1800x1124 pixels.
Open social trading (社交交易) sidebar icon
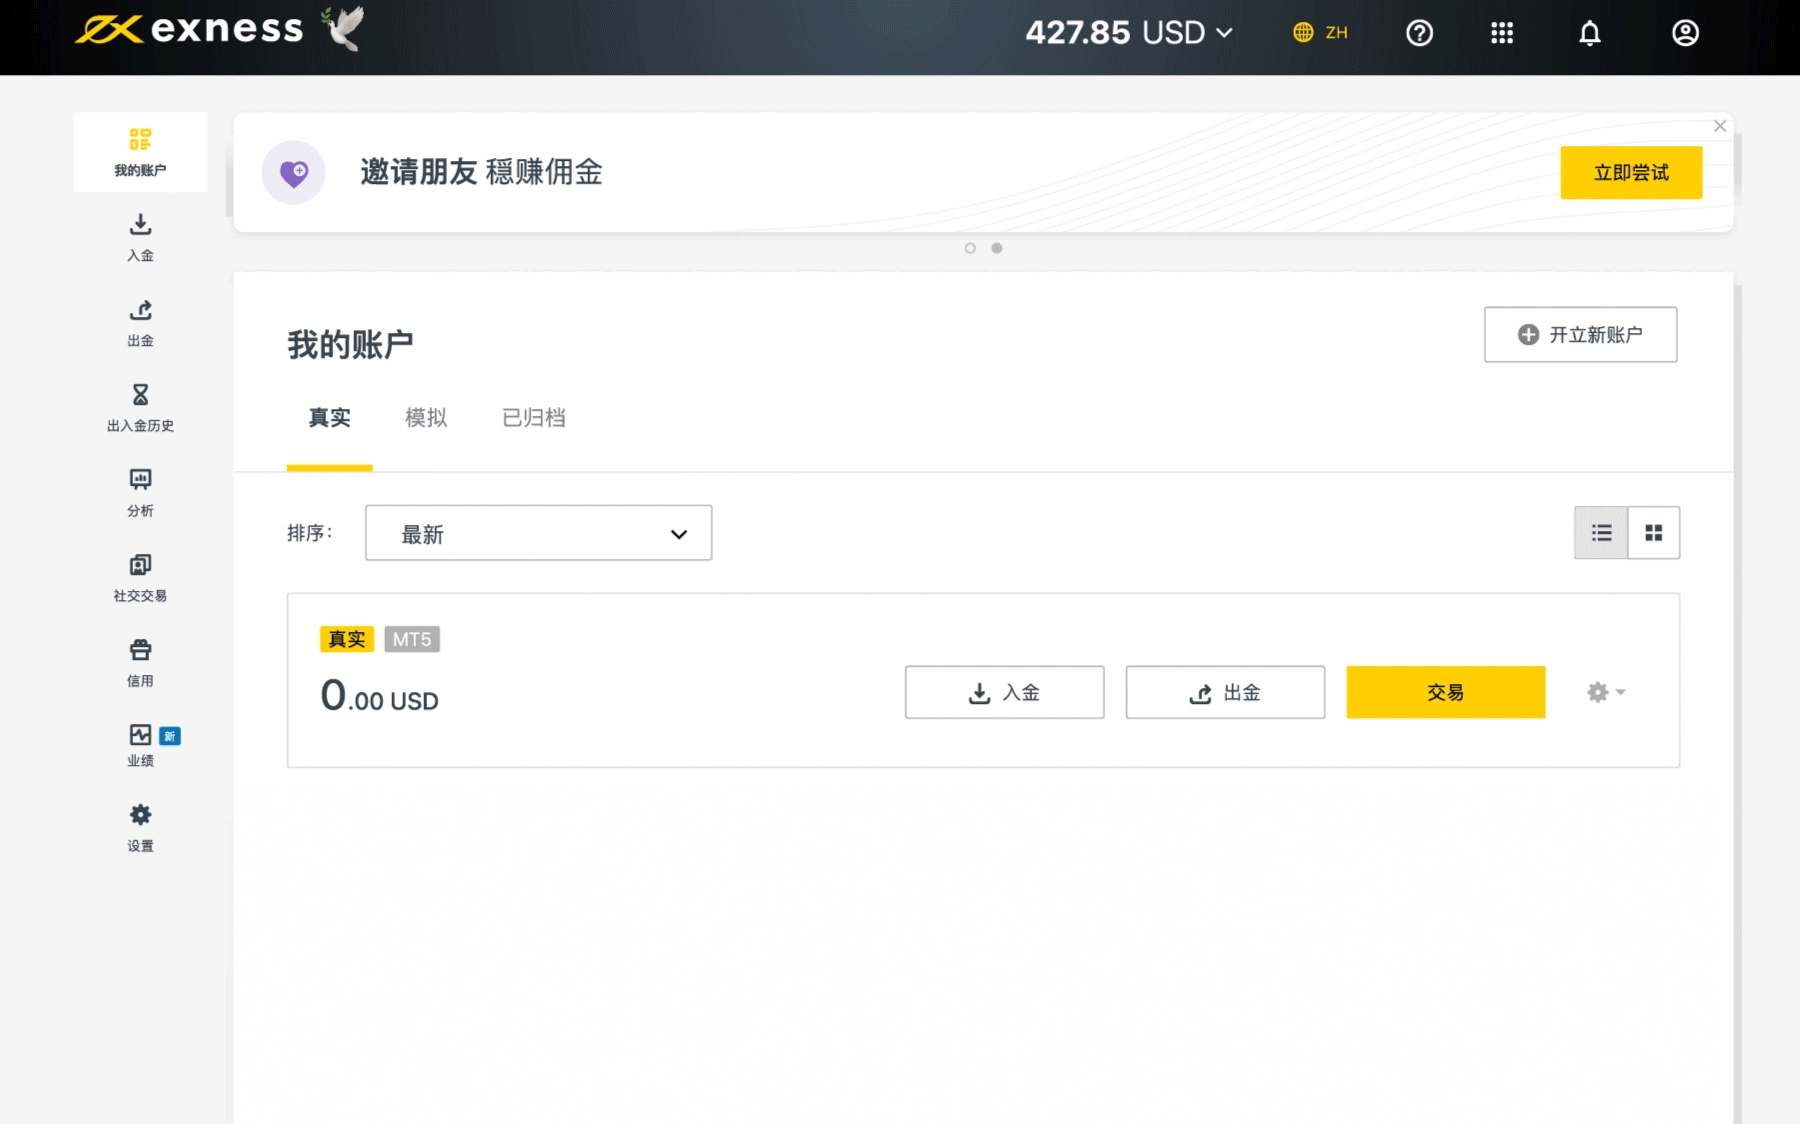(140, 565)
